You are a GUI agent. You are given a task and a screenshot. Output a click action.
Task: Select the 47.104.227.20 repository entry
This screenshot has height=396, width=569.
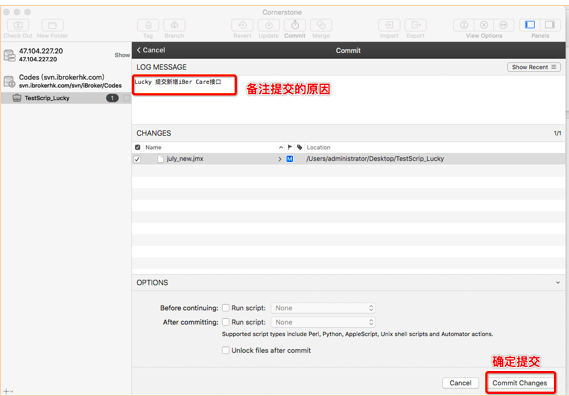pos(66,55)
